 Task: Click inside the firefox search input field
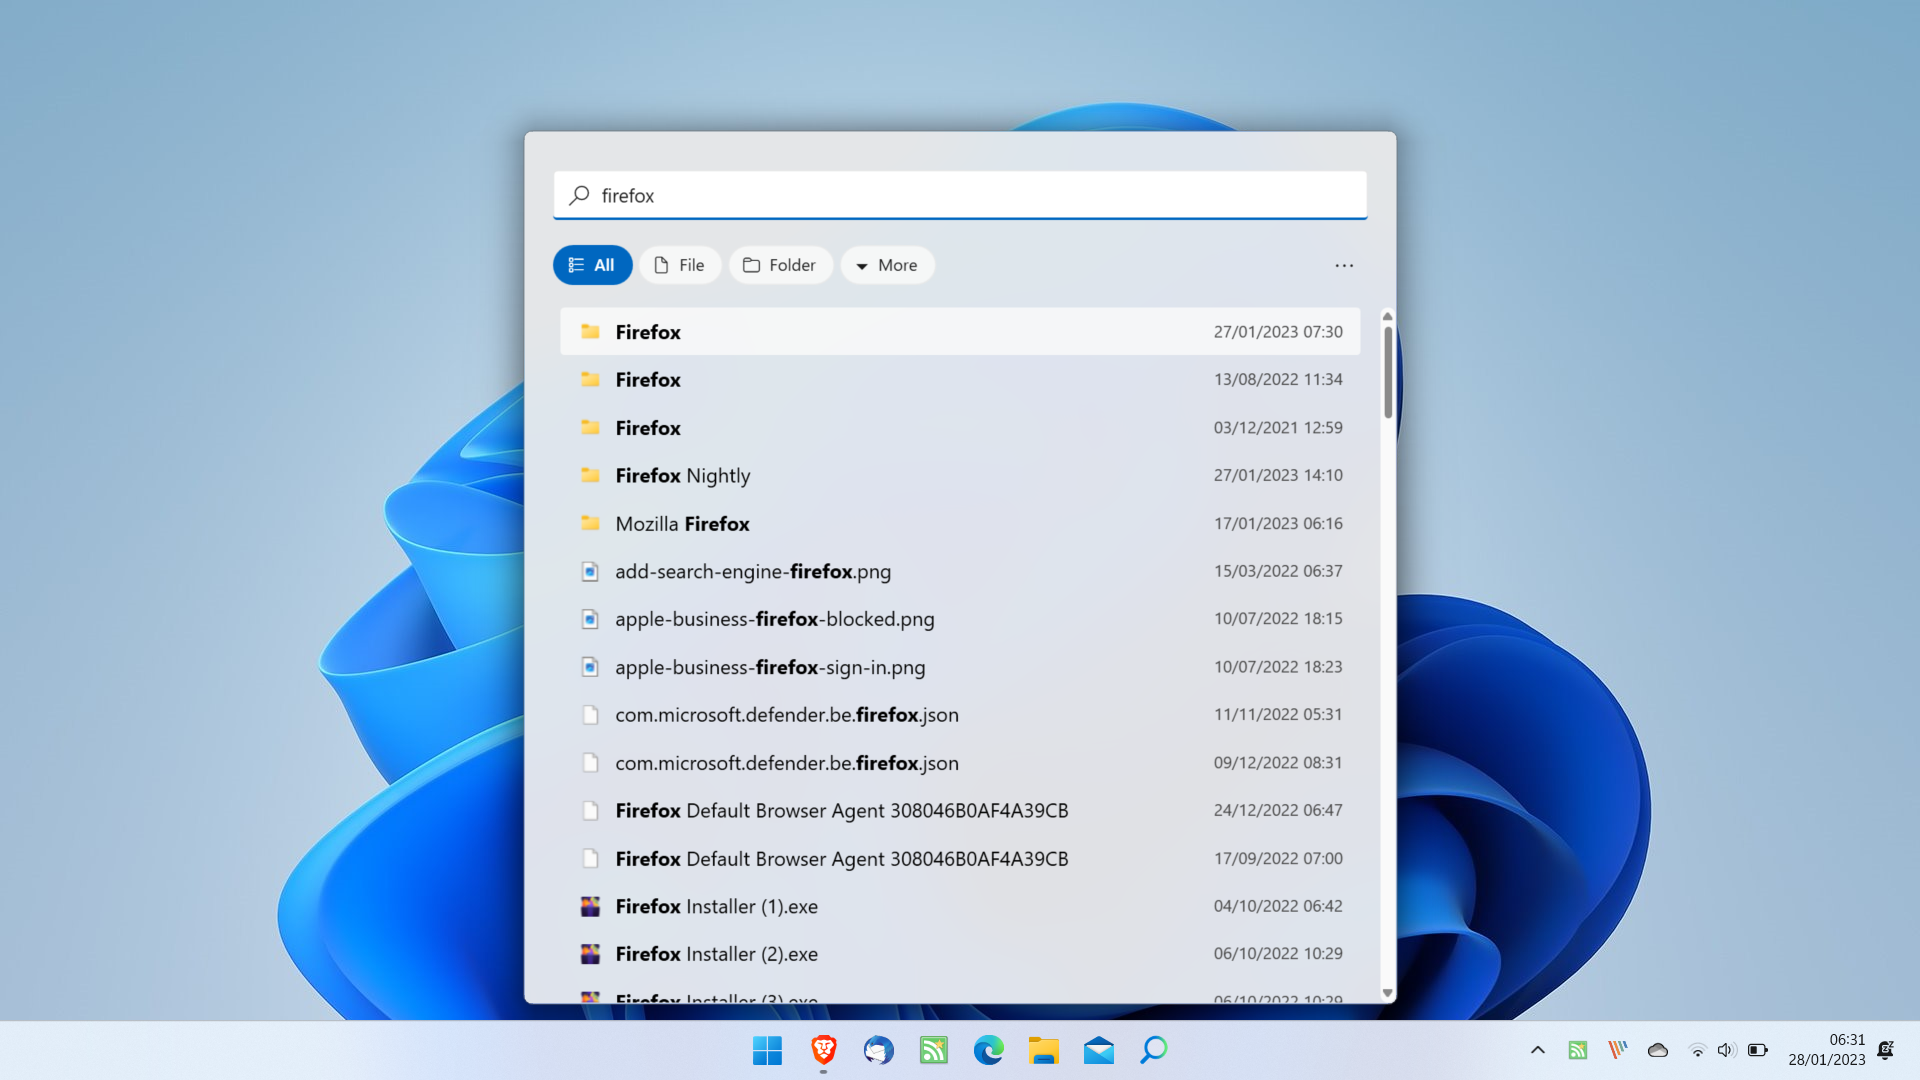tap(960, 195)
